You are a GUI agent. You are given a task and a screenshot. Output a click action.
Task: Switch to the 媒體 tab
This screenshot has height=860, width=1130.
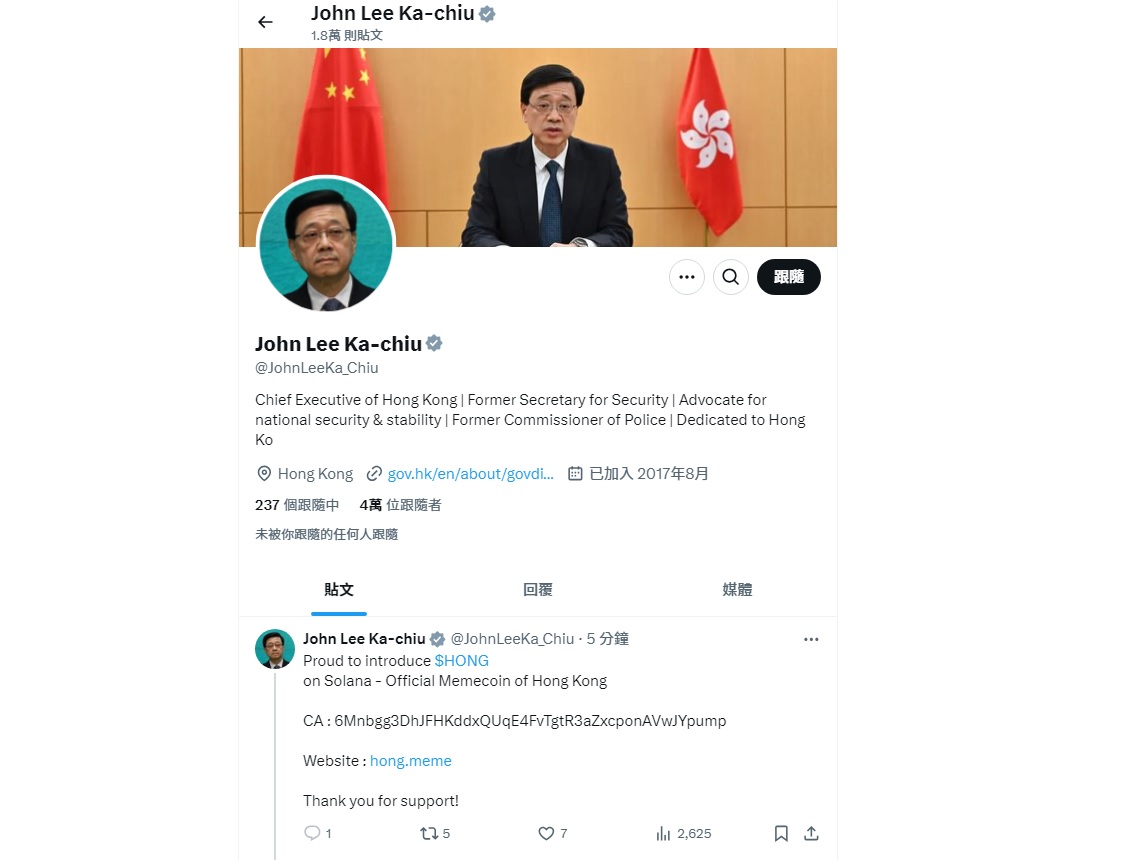click(x=737, y=590)
